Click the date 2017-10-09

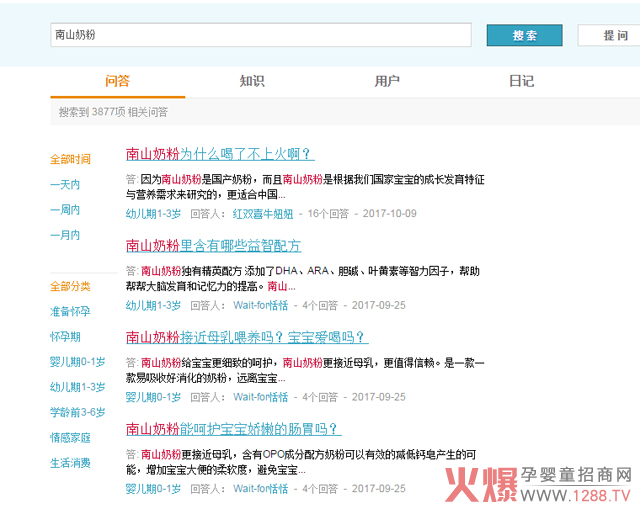click(390, 213)
